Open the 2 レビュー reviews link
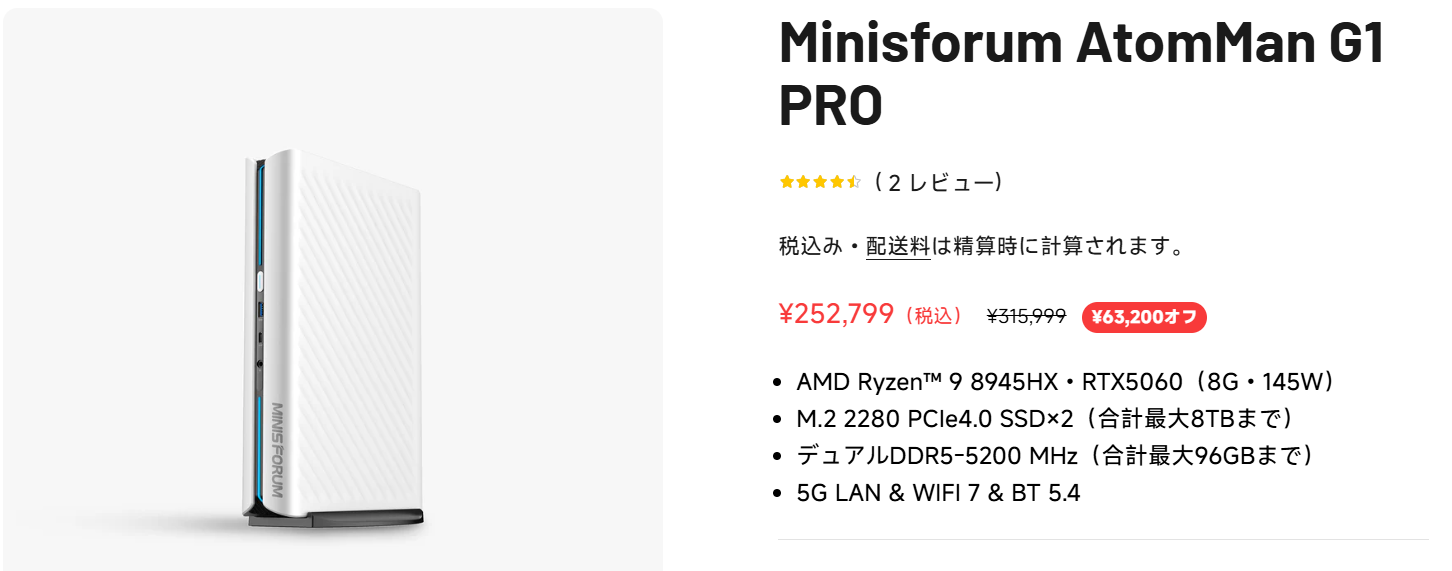The width and height of the screenshot is (1452, 571). click(937, 182)
